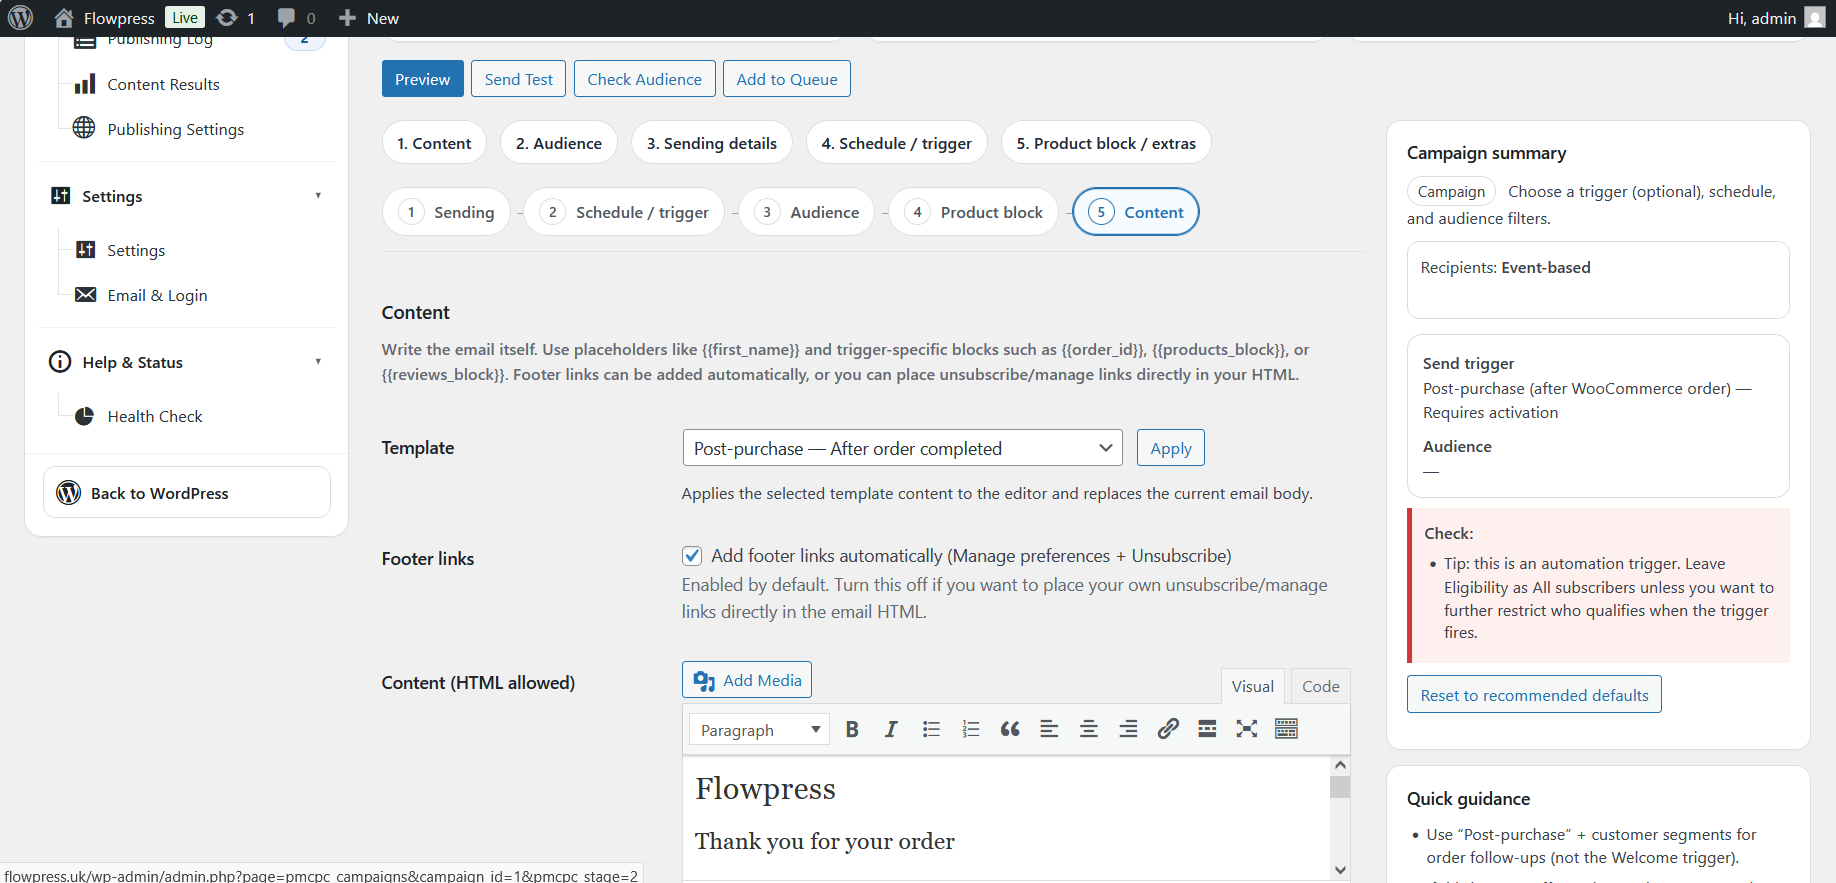The width and height of the screenshot is (1836, 883).
Task: Click the Settings sub-item sliders icon
Action: tap(86, 249)
